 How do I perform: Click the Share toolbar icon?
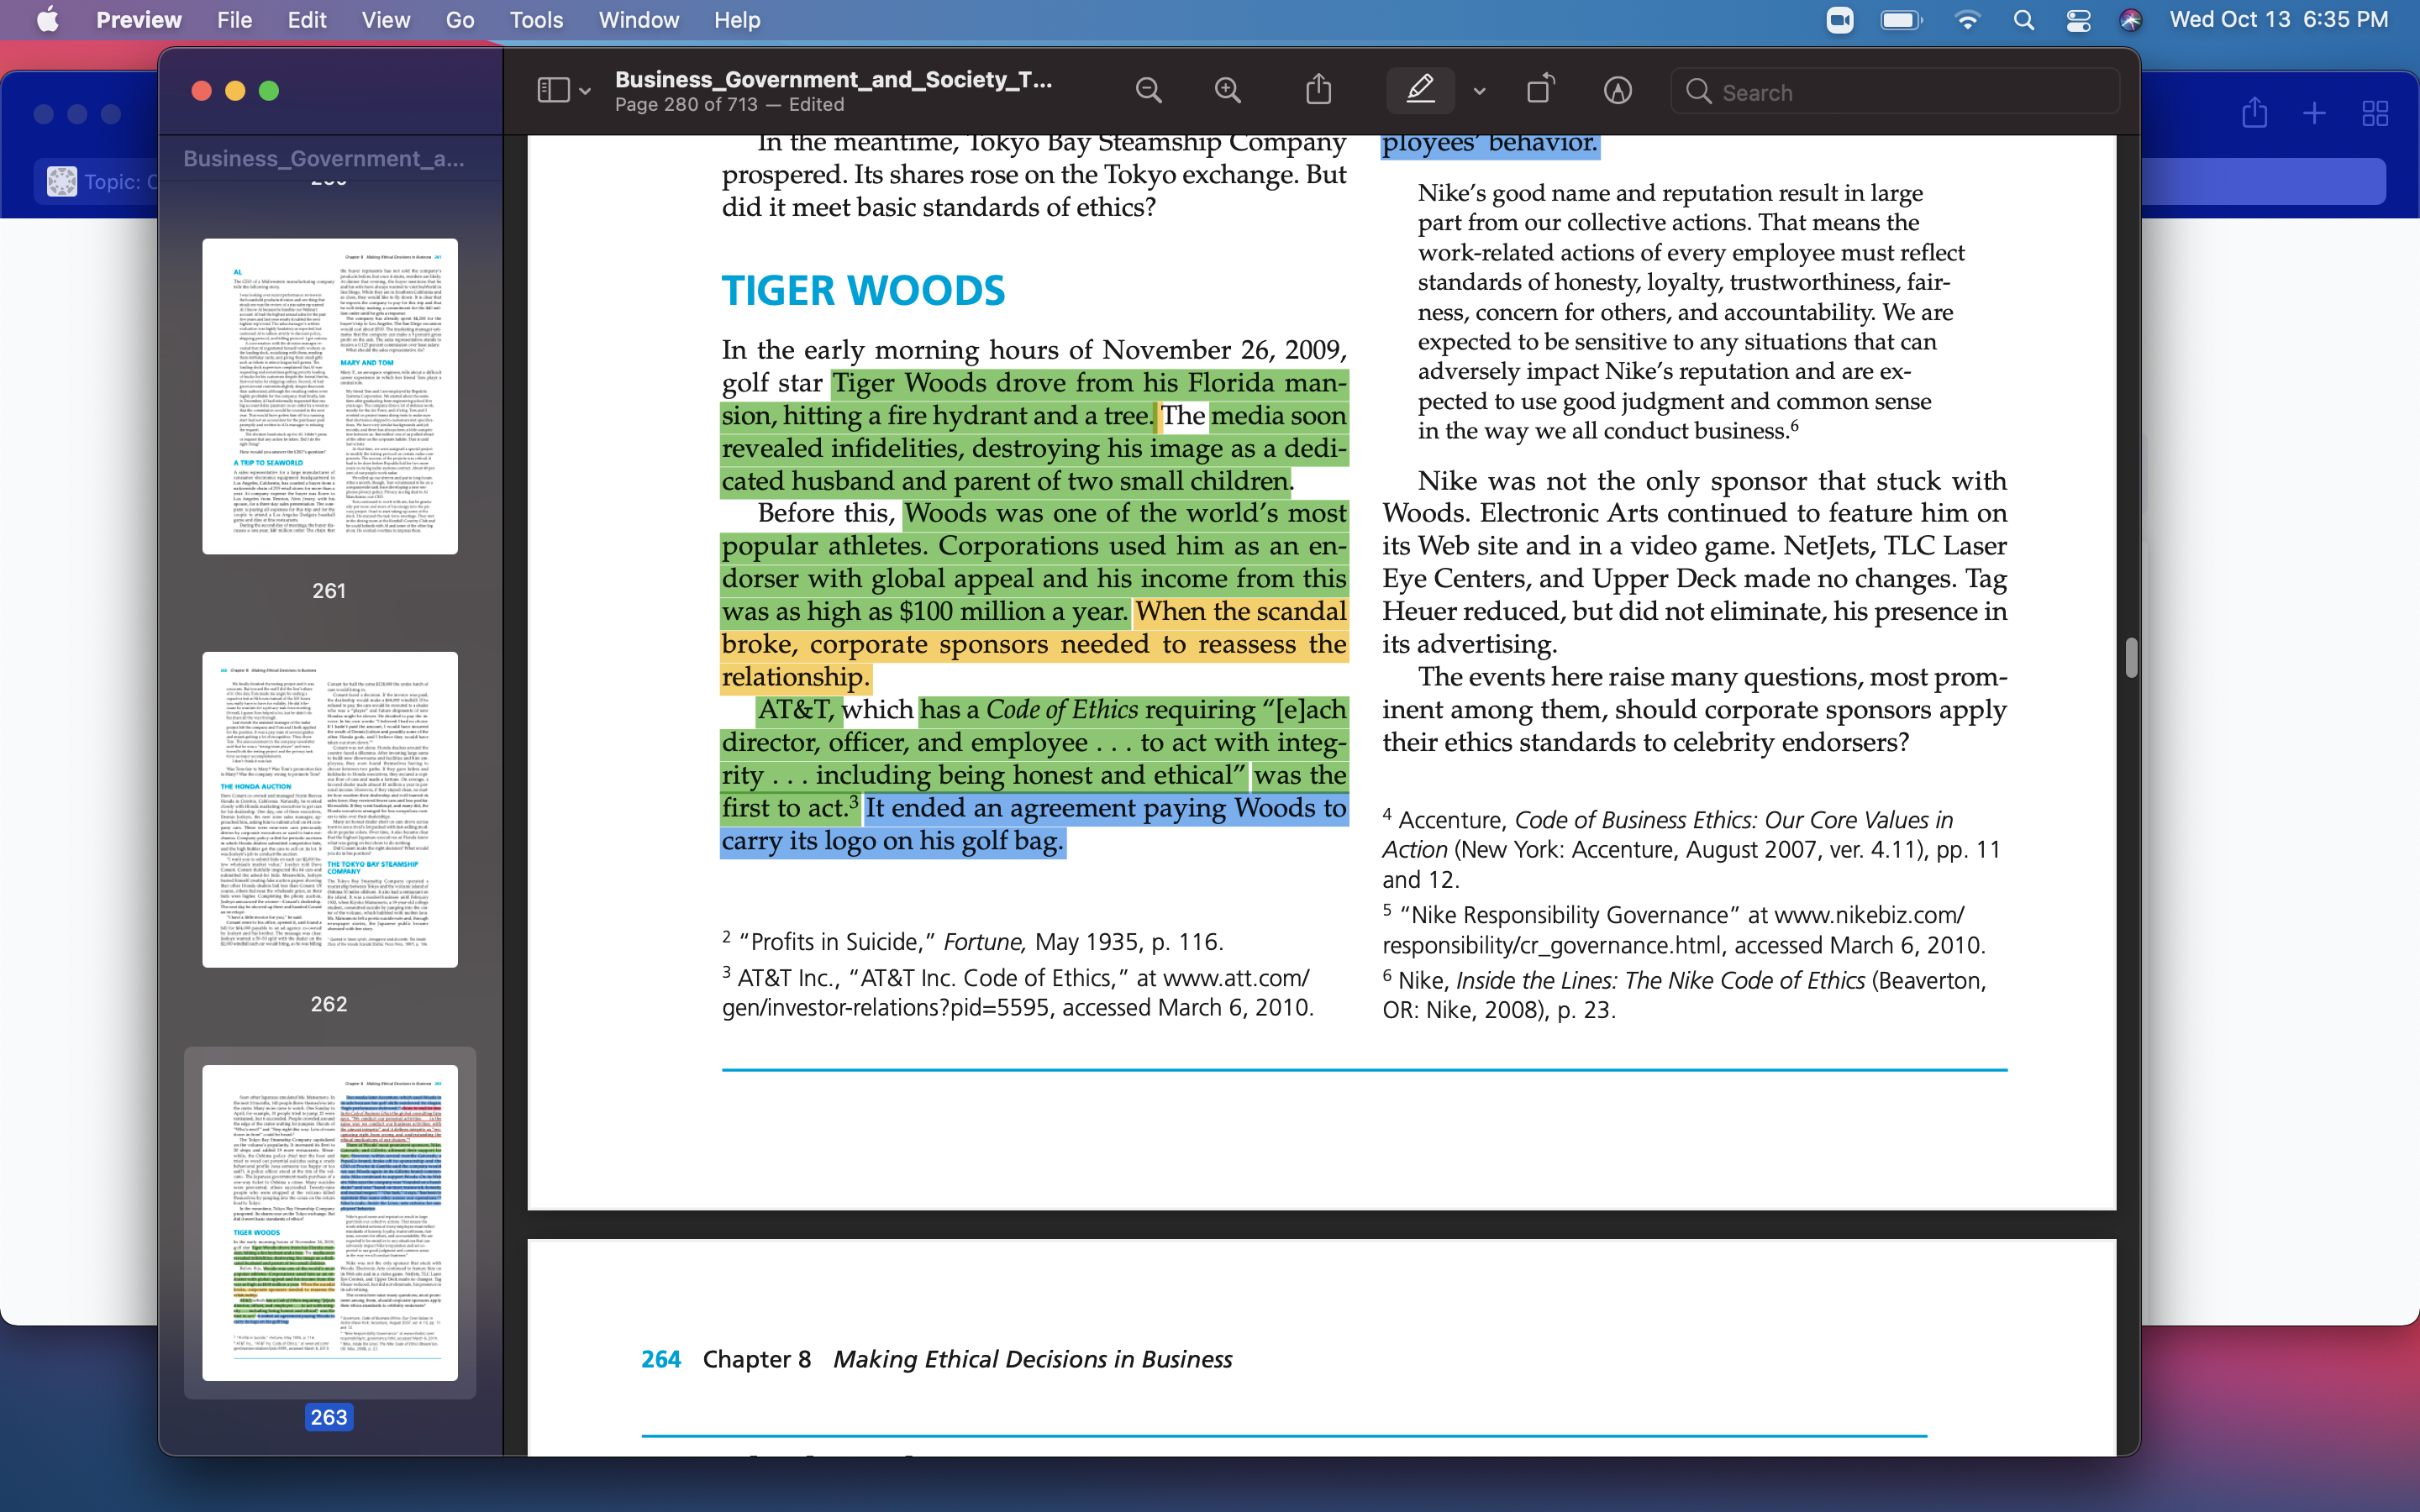pos(1319,89)
